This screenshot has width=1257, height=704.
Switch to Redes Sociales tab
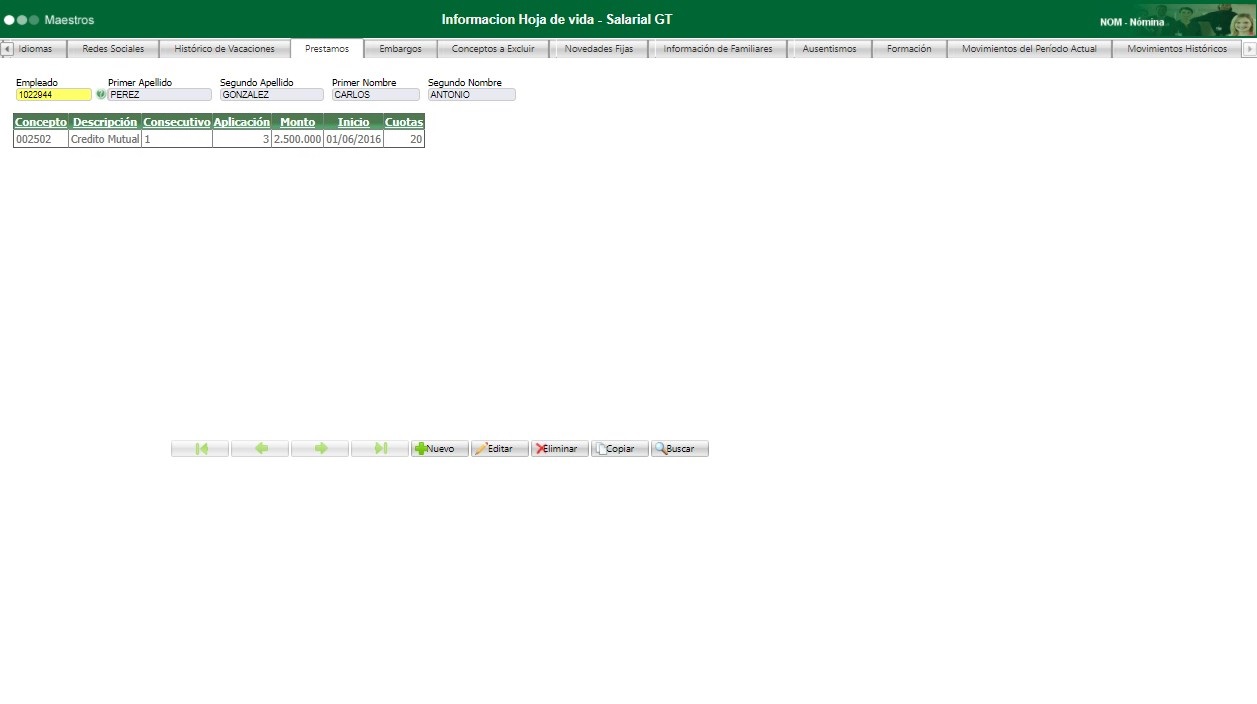(x=113, y=48)
